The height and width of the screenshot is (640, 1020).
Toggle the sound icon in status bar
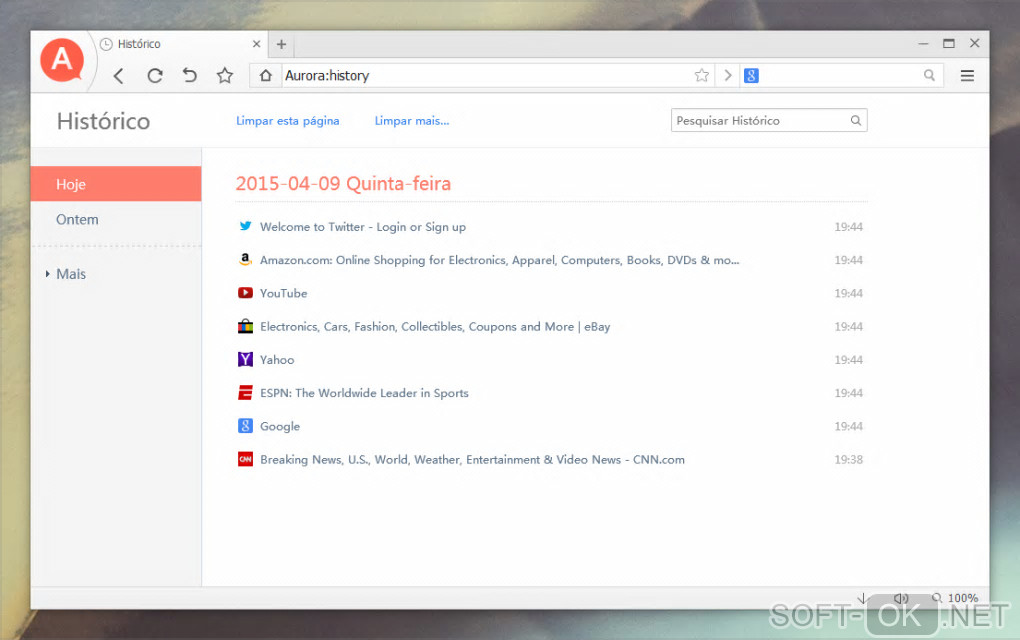[901, 598]
